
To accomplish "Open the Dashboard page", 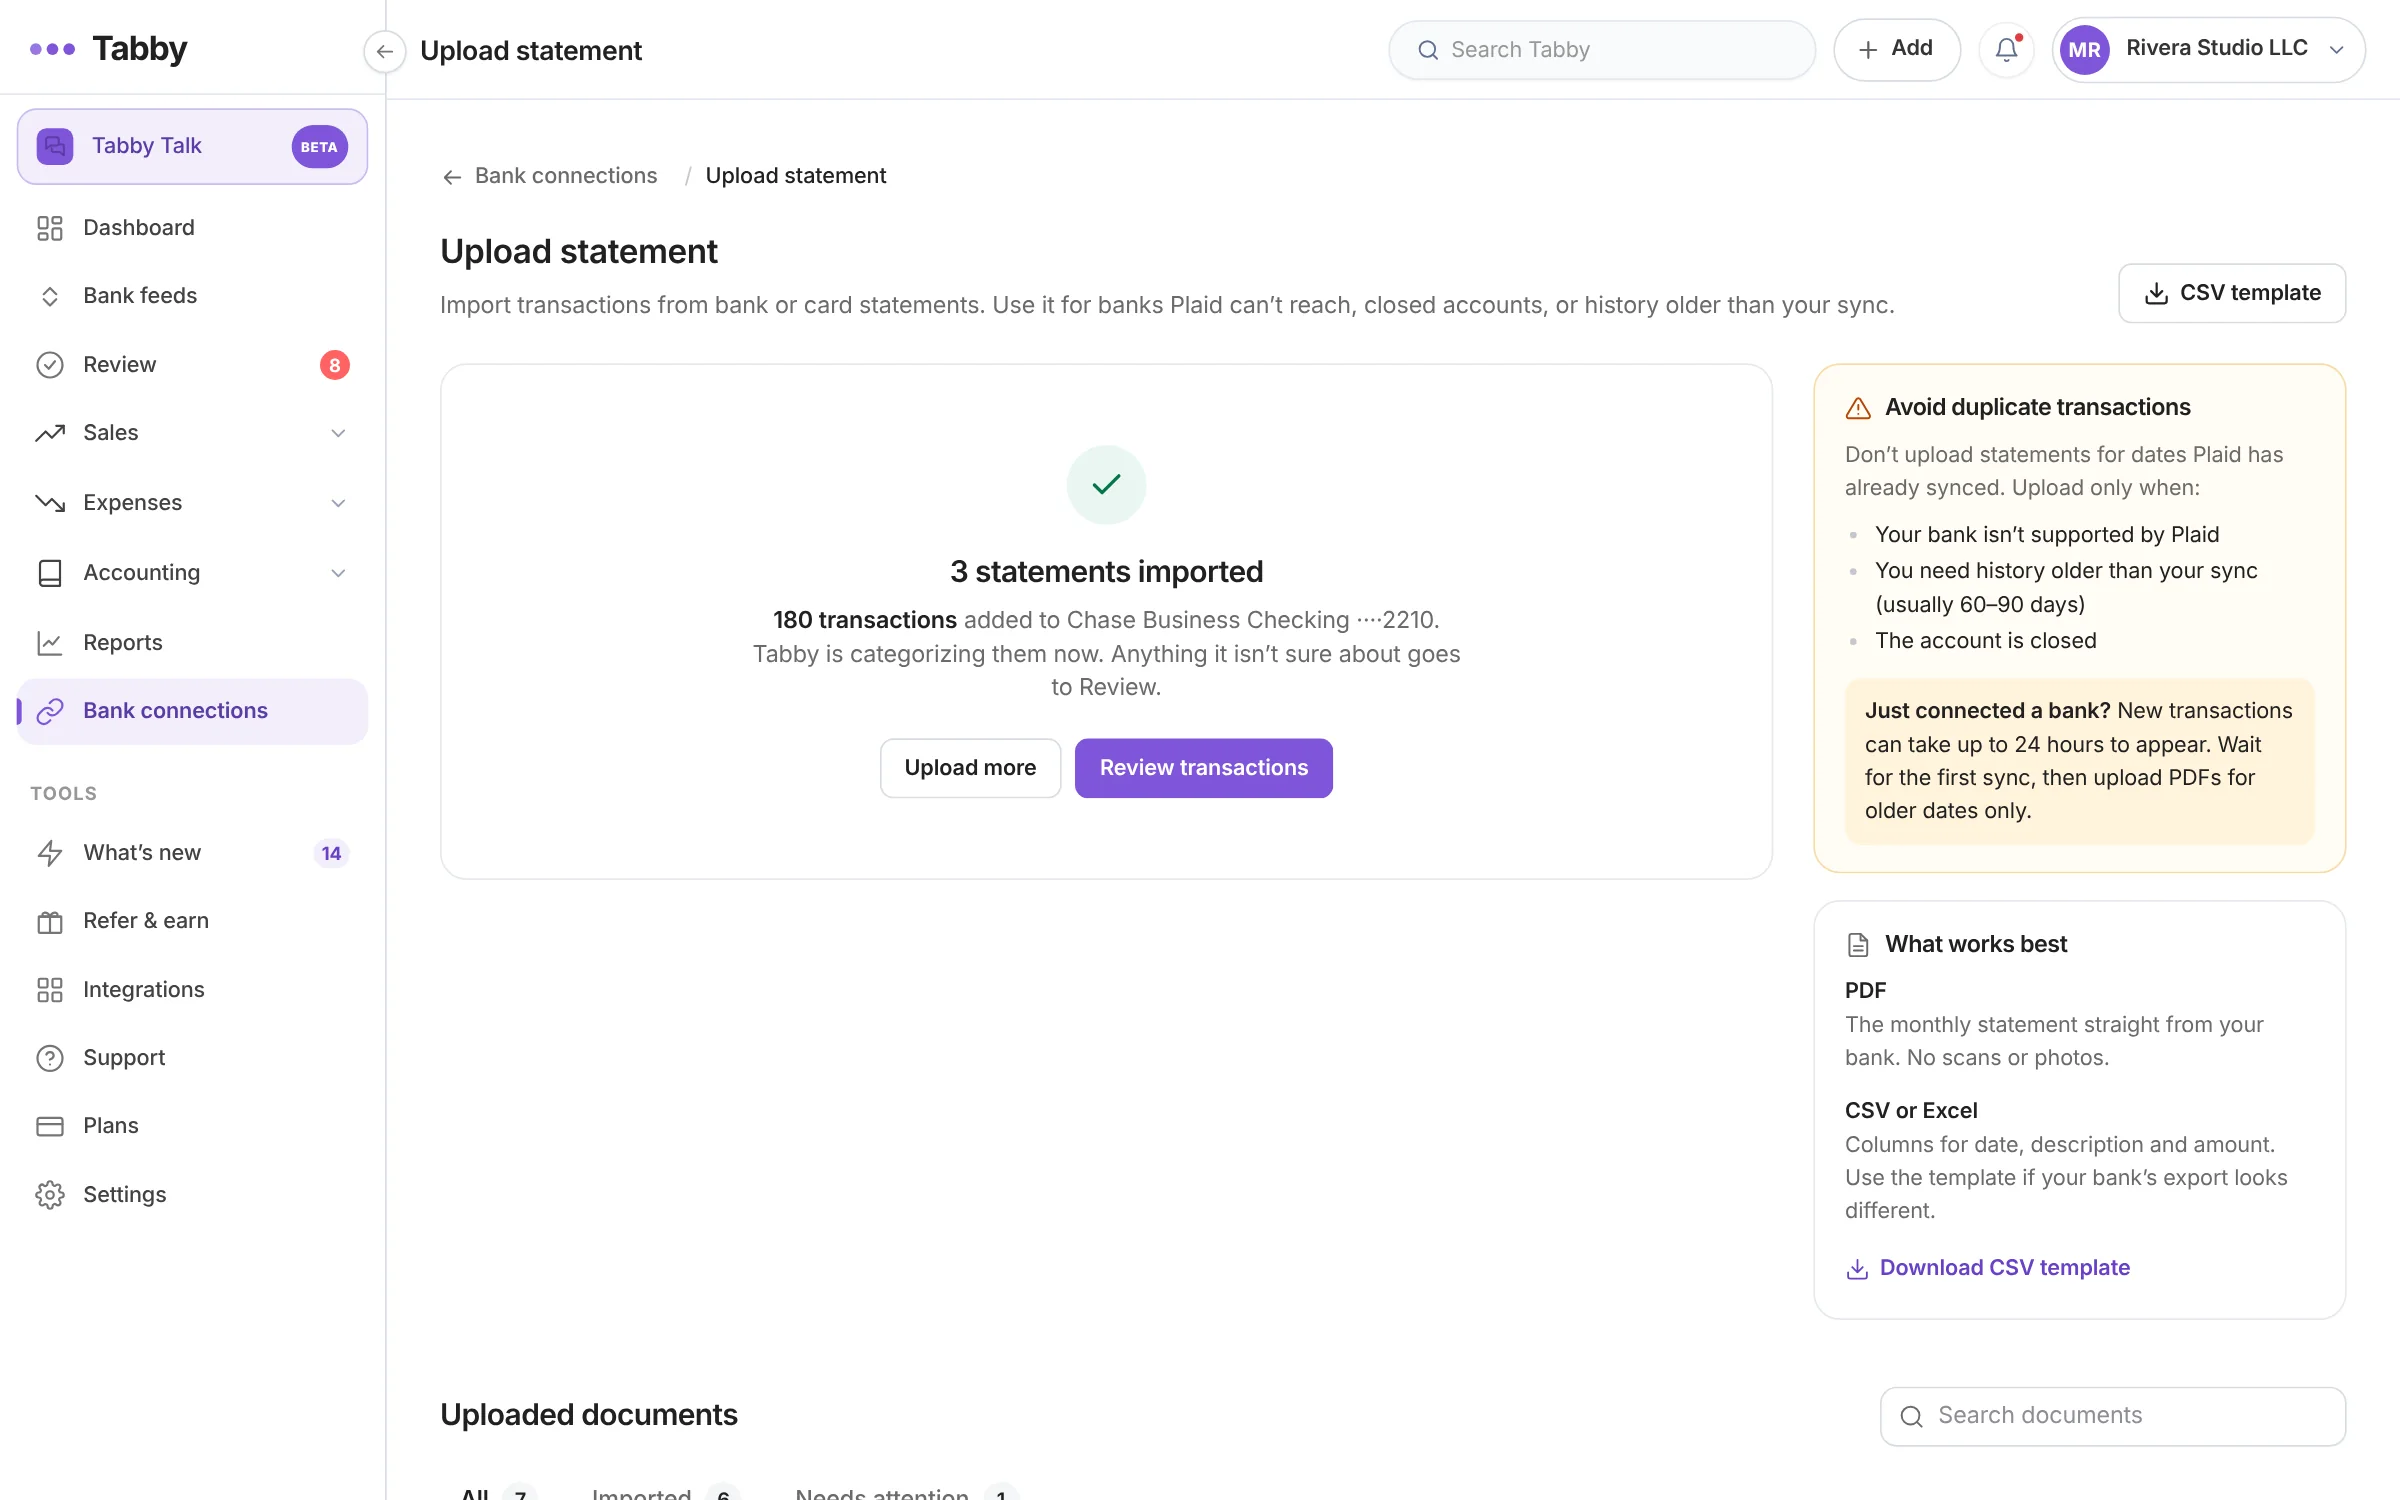I will [192, 228].
